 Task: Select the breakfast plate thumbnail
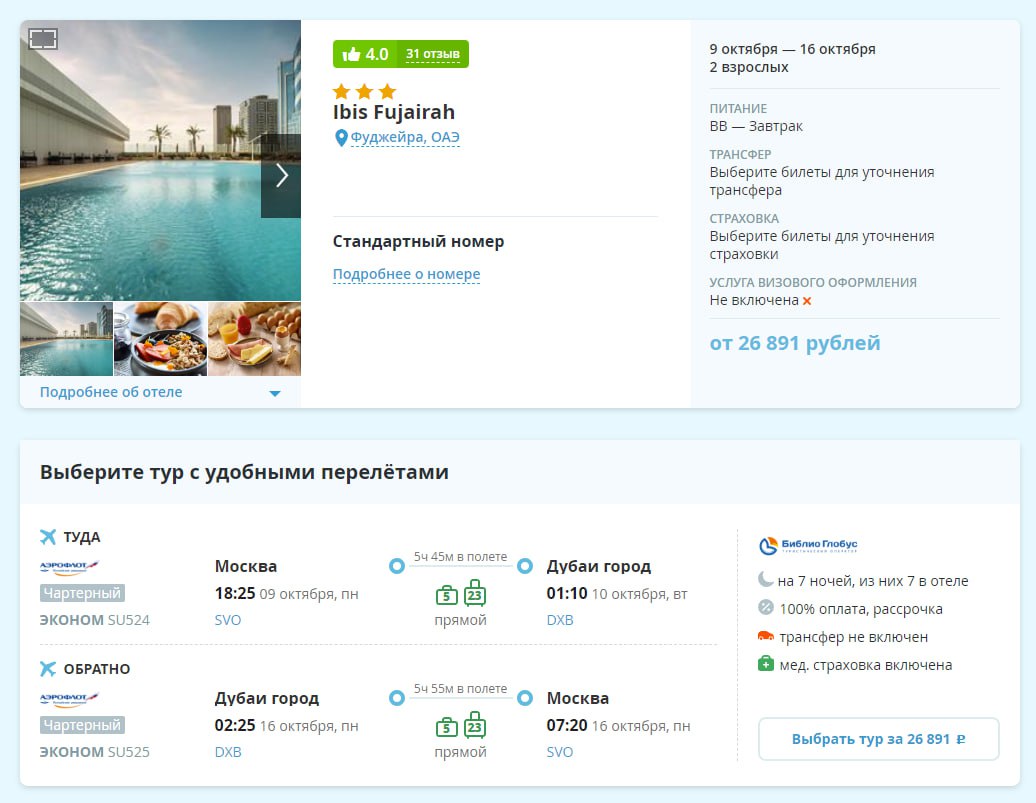[160, 339]
